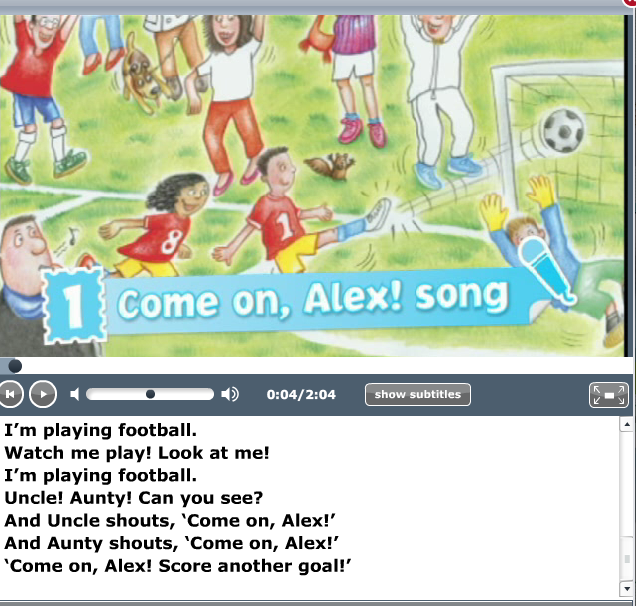Click the red close button at top corner

(630, 2)
